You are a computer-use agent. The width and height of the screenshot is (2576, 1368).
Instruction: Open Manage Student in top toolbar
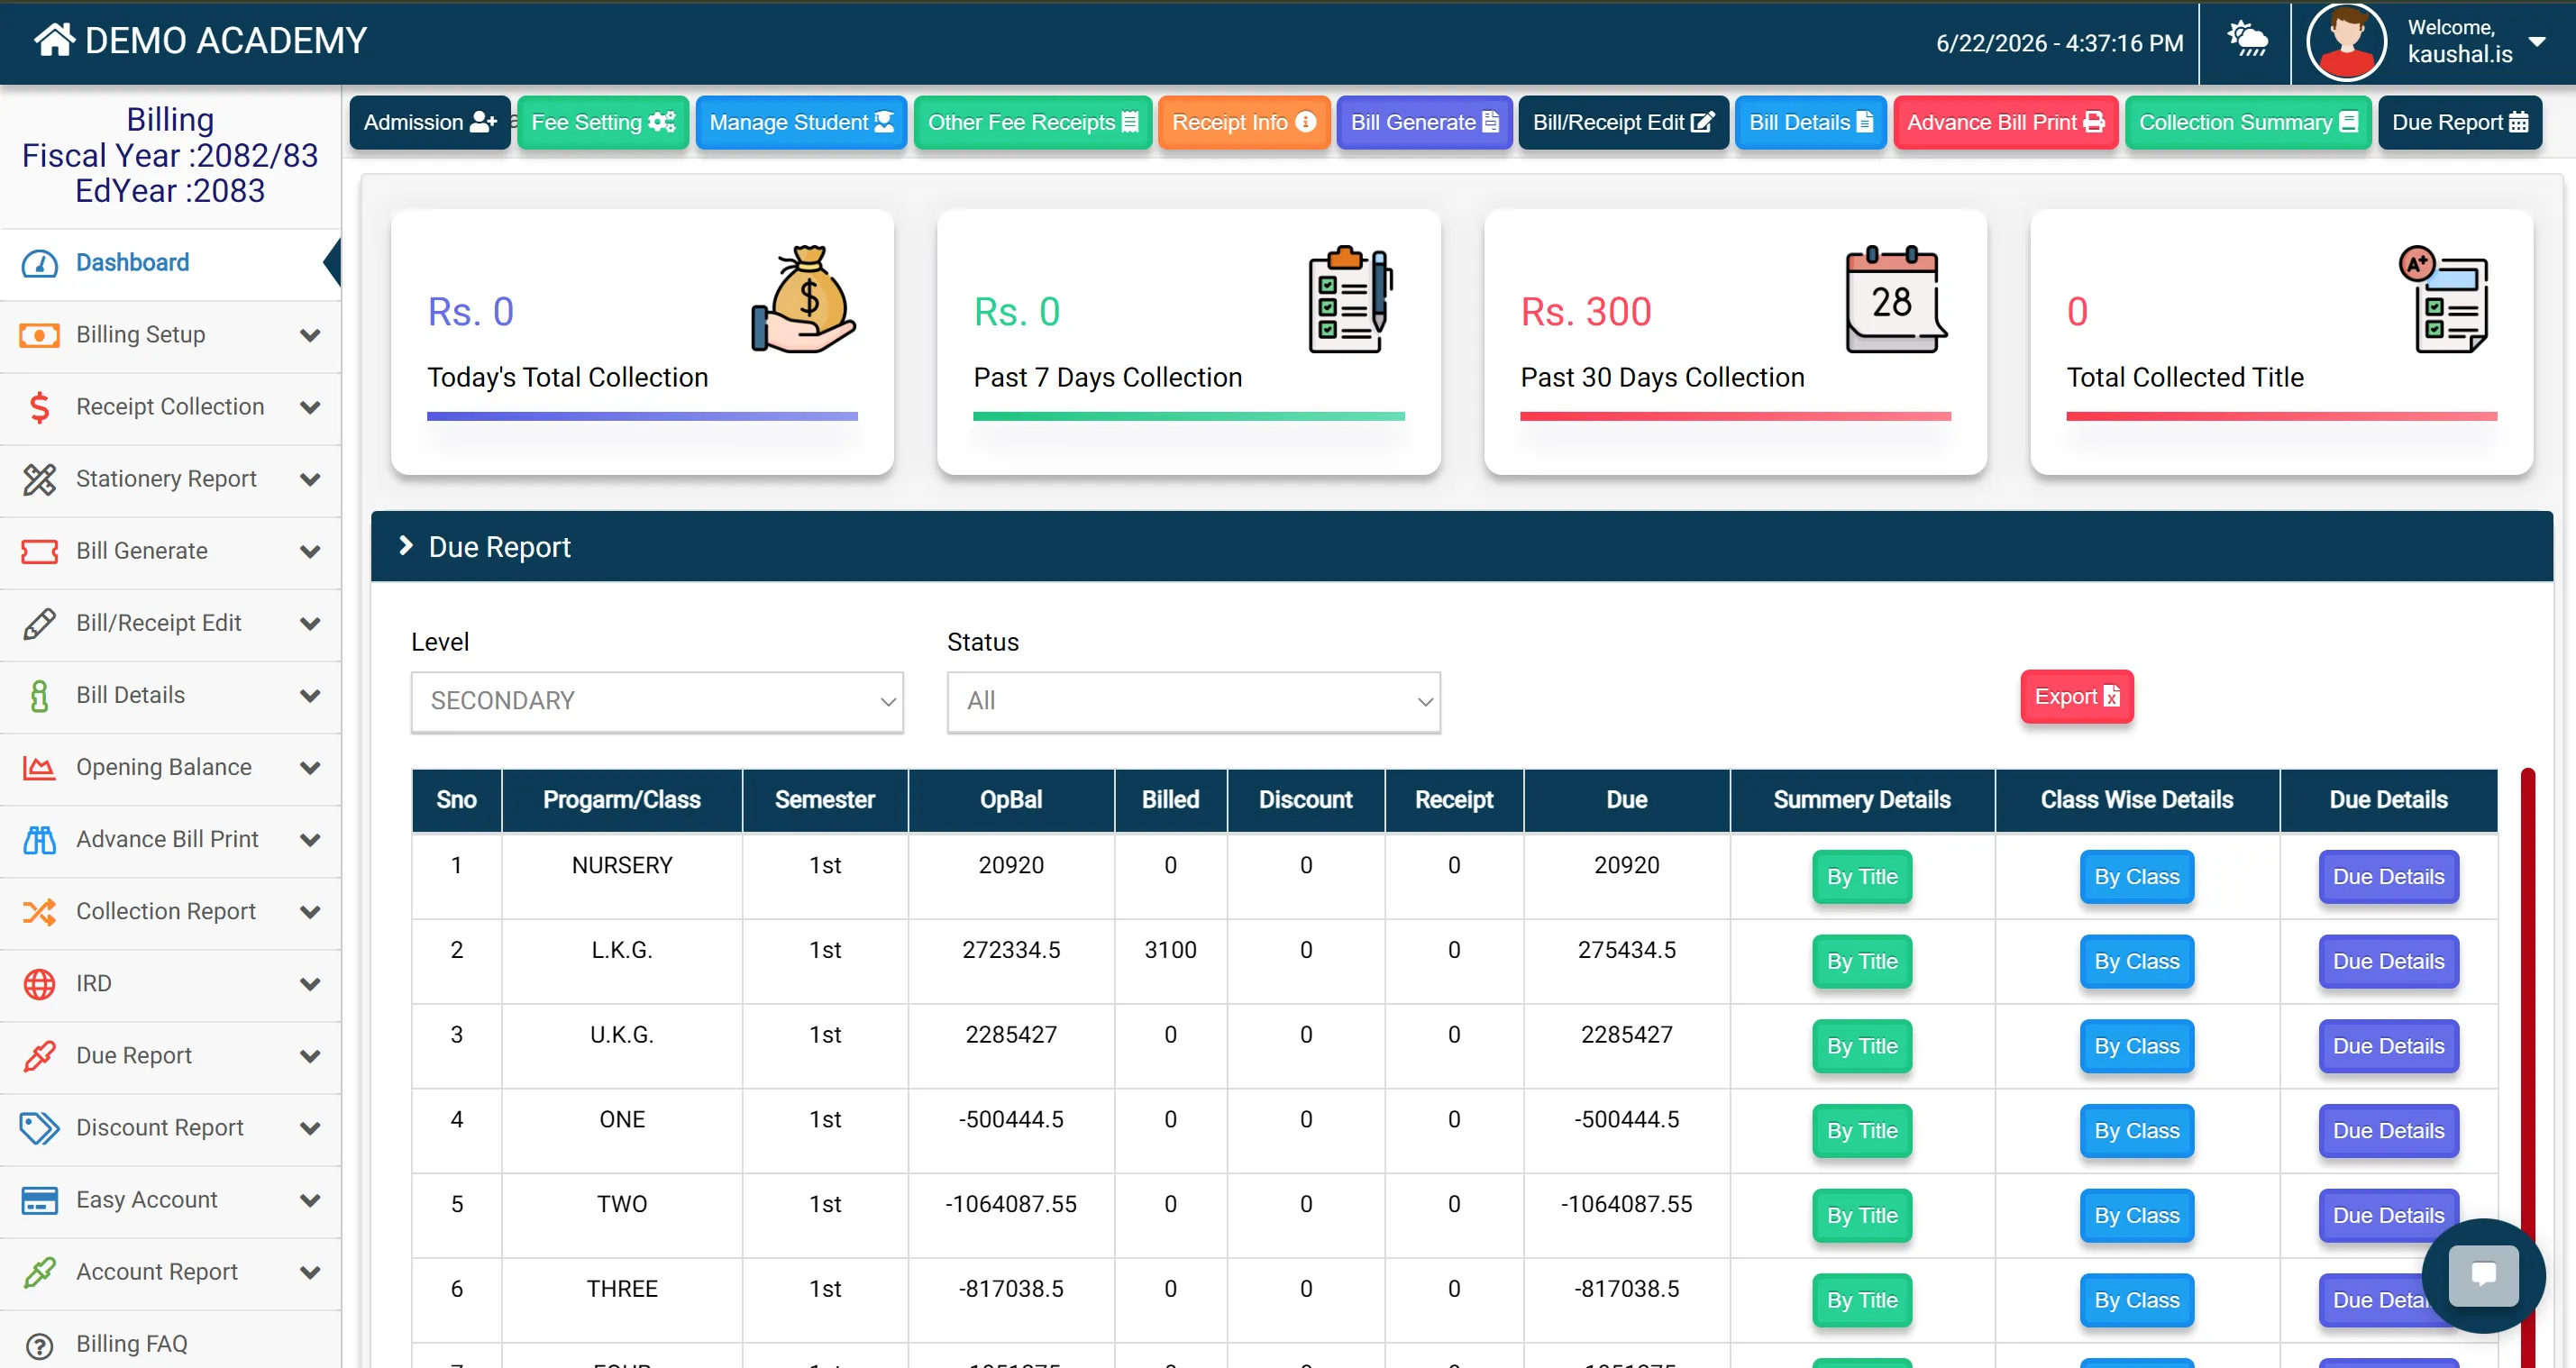click(801, 122)
